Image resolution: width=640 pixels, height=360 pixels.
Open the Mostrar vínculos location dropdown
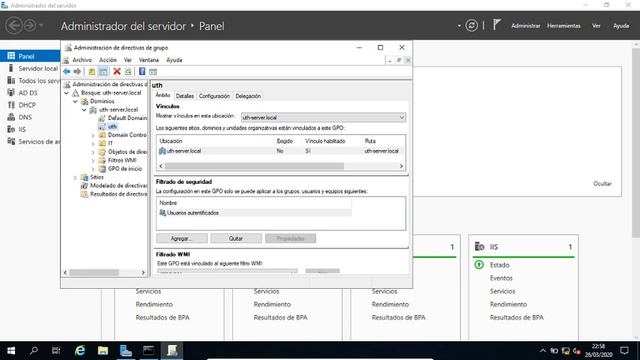pyautogui.click(x=323, y=117)
